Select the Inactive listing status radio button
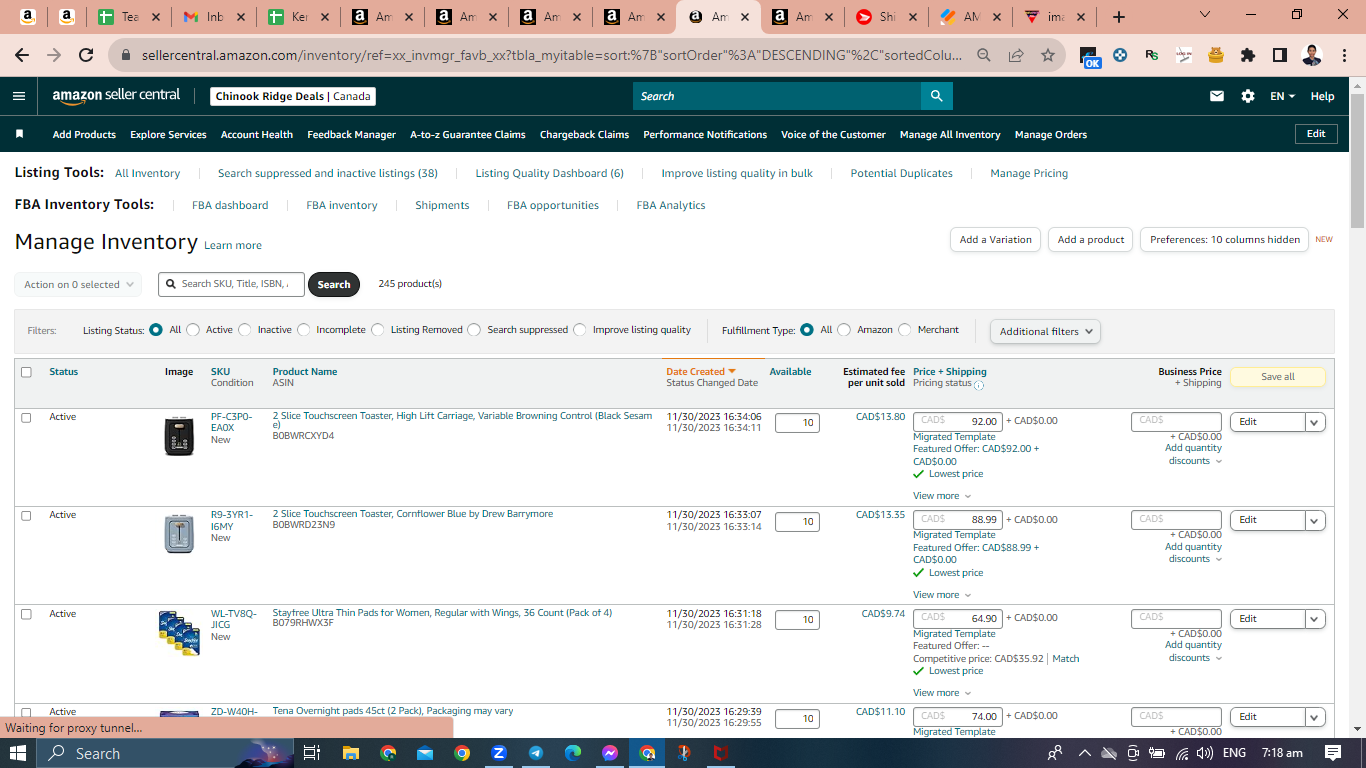Screen dimensions: 1366x768 click(245, 330)
